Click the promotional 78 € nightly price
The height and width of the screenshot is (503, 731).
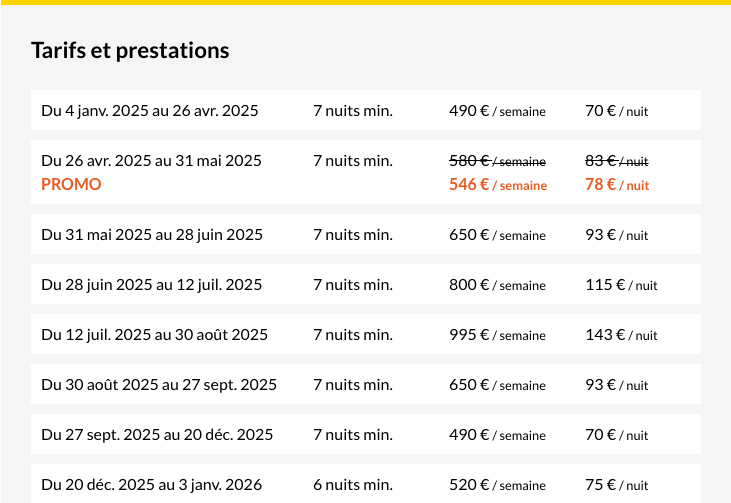coord(616,184)
